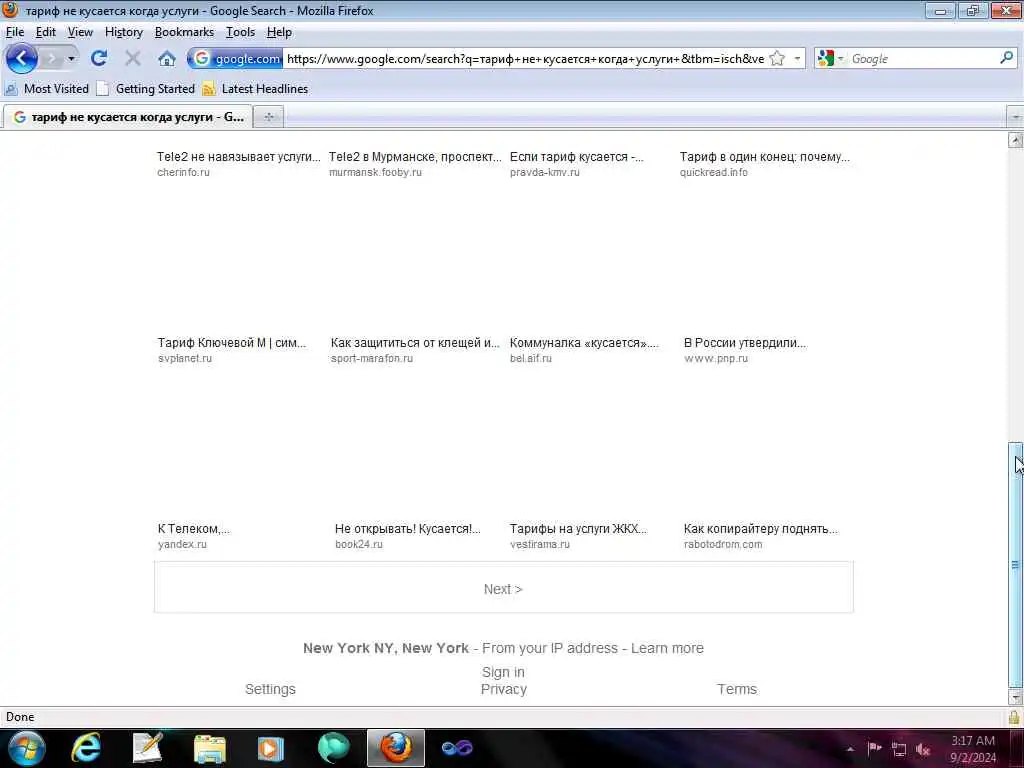
Task: Open Google Settings link in footer
Action: tap(270, 689)
